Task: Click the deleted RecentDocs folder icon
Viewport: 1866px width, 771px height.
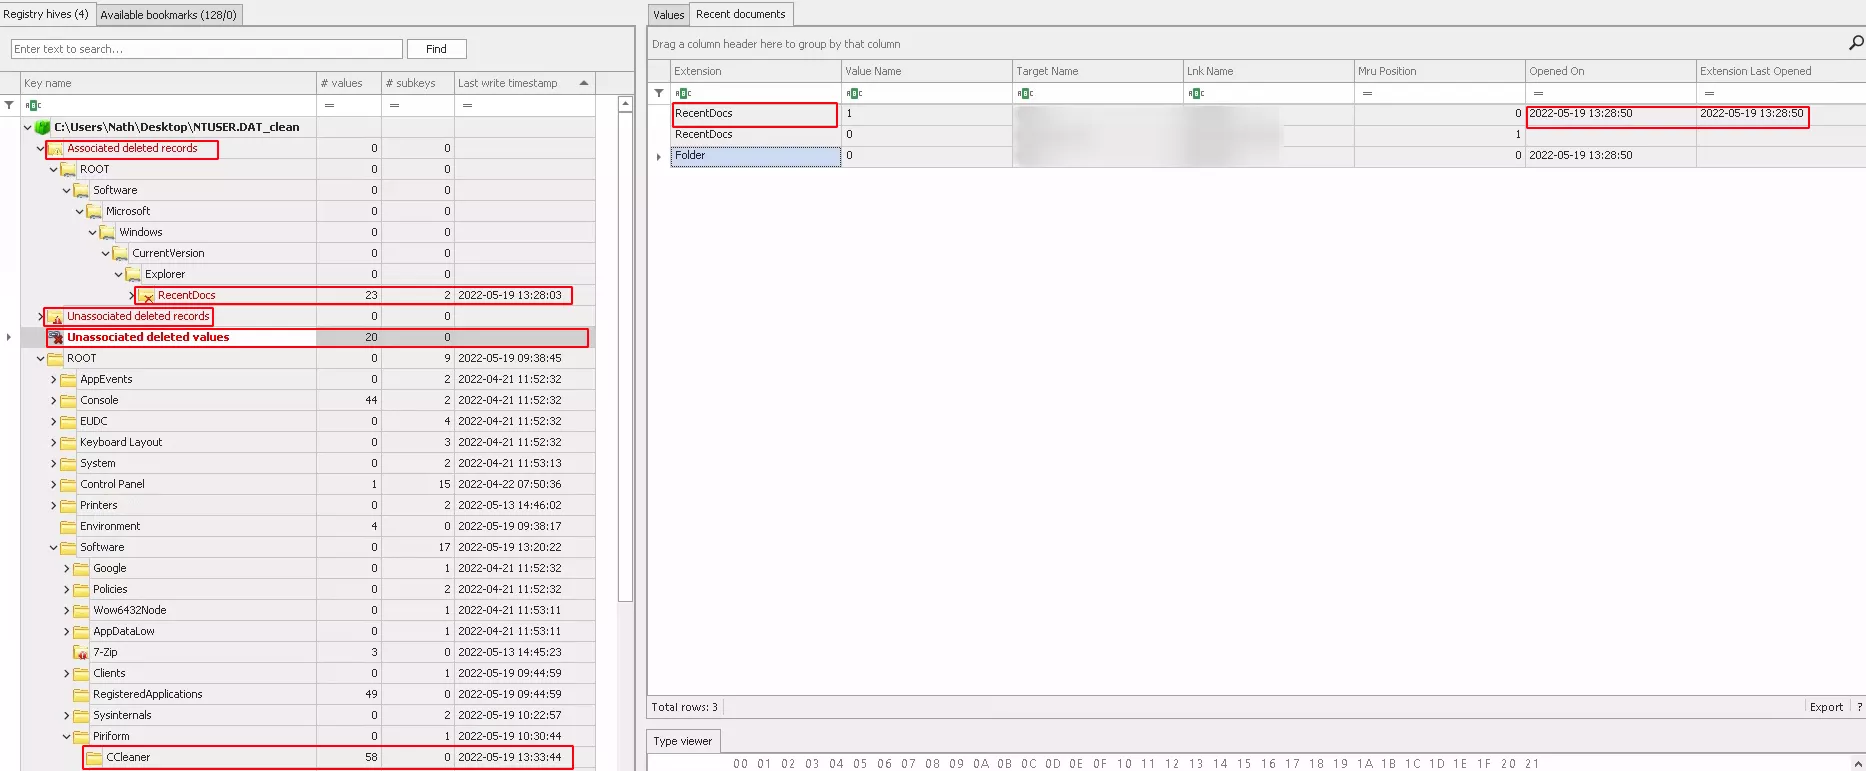Action: coord(147,296)
